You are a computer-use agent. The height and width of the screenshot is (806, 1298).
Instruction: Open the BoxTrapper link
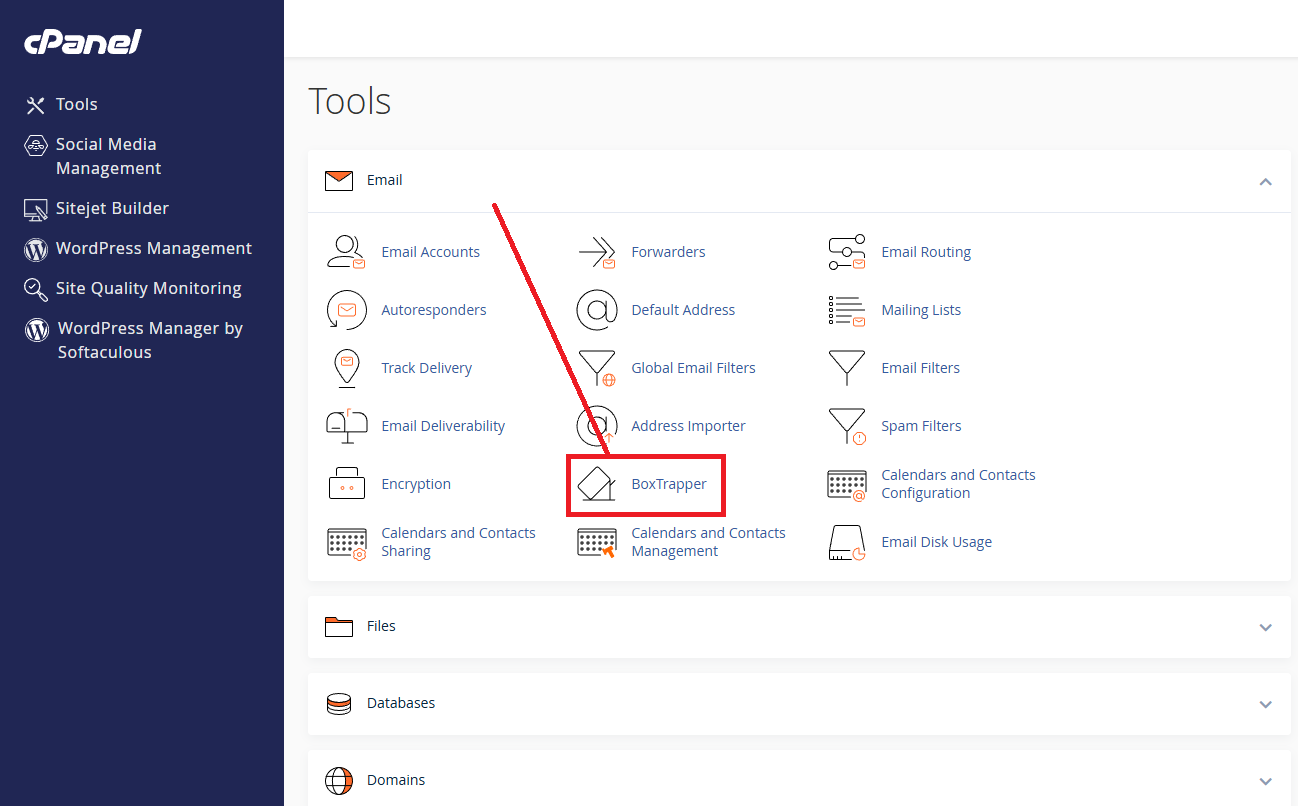(x=669, y=484)
